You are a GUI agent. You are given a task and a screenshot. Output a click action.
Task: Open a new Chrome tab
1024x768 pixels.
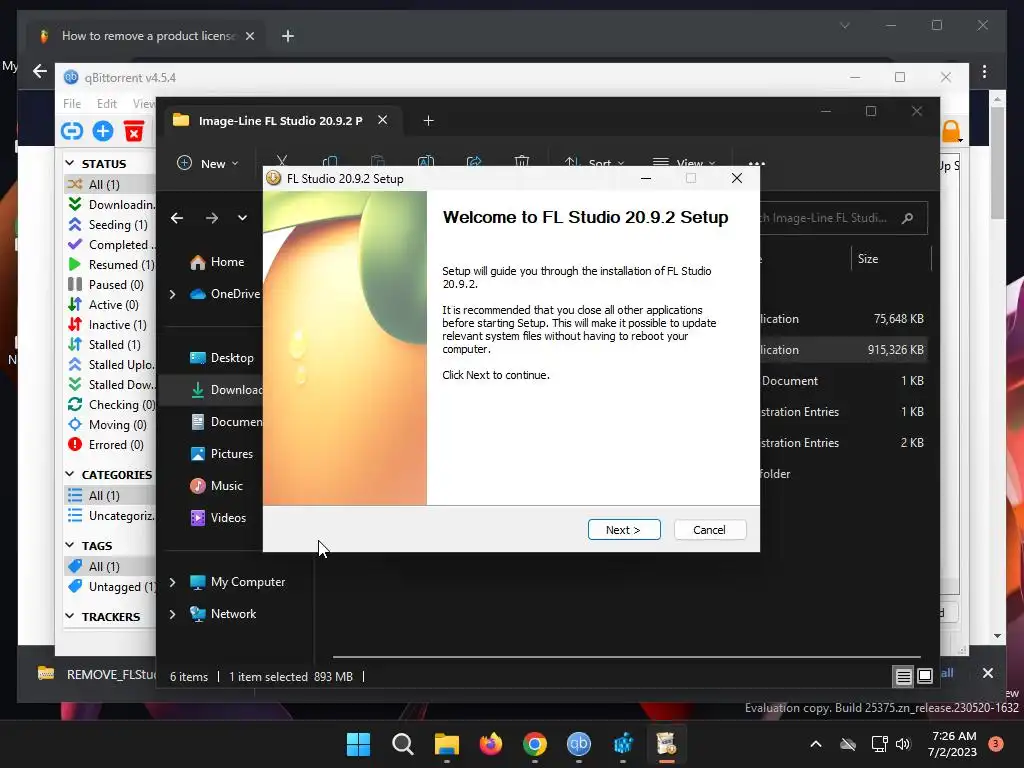click(288, 36)
